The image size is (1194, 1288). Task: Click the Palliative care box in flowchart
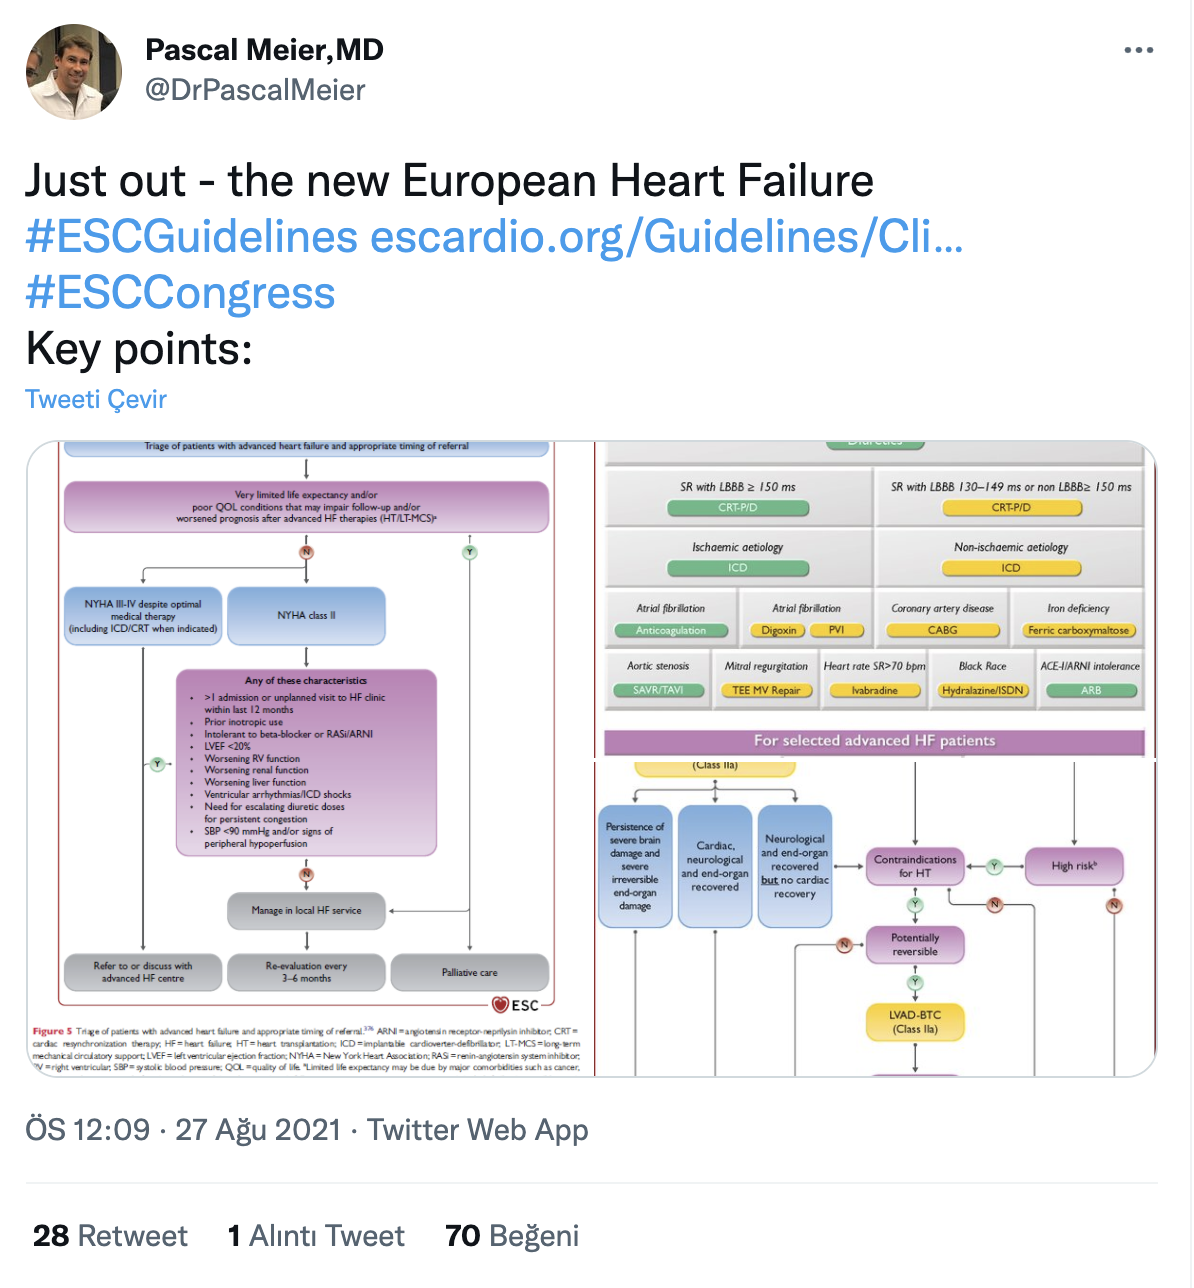click(469, 972)
